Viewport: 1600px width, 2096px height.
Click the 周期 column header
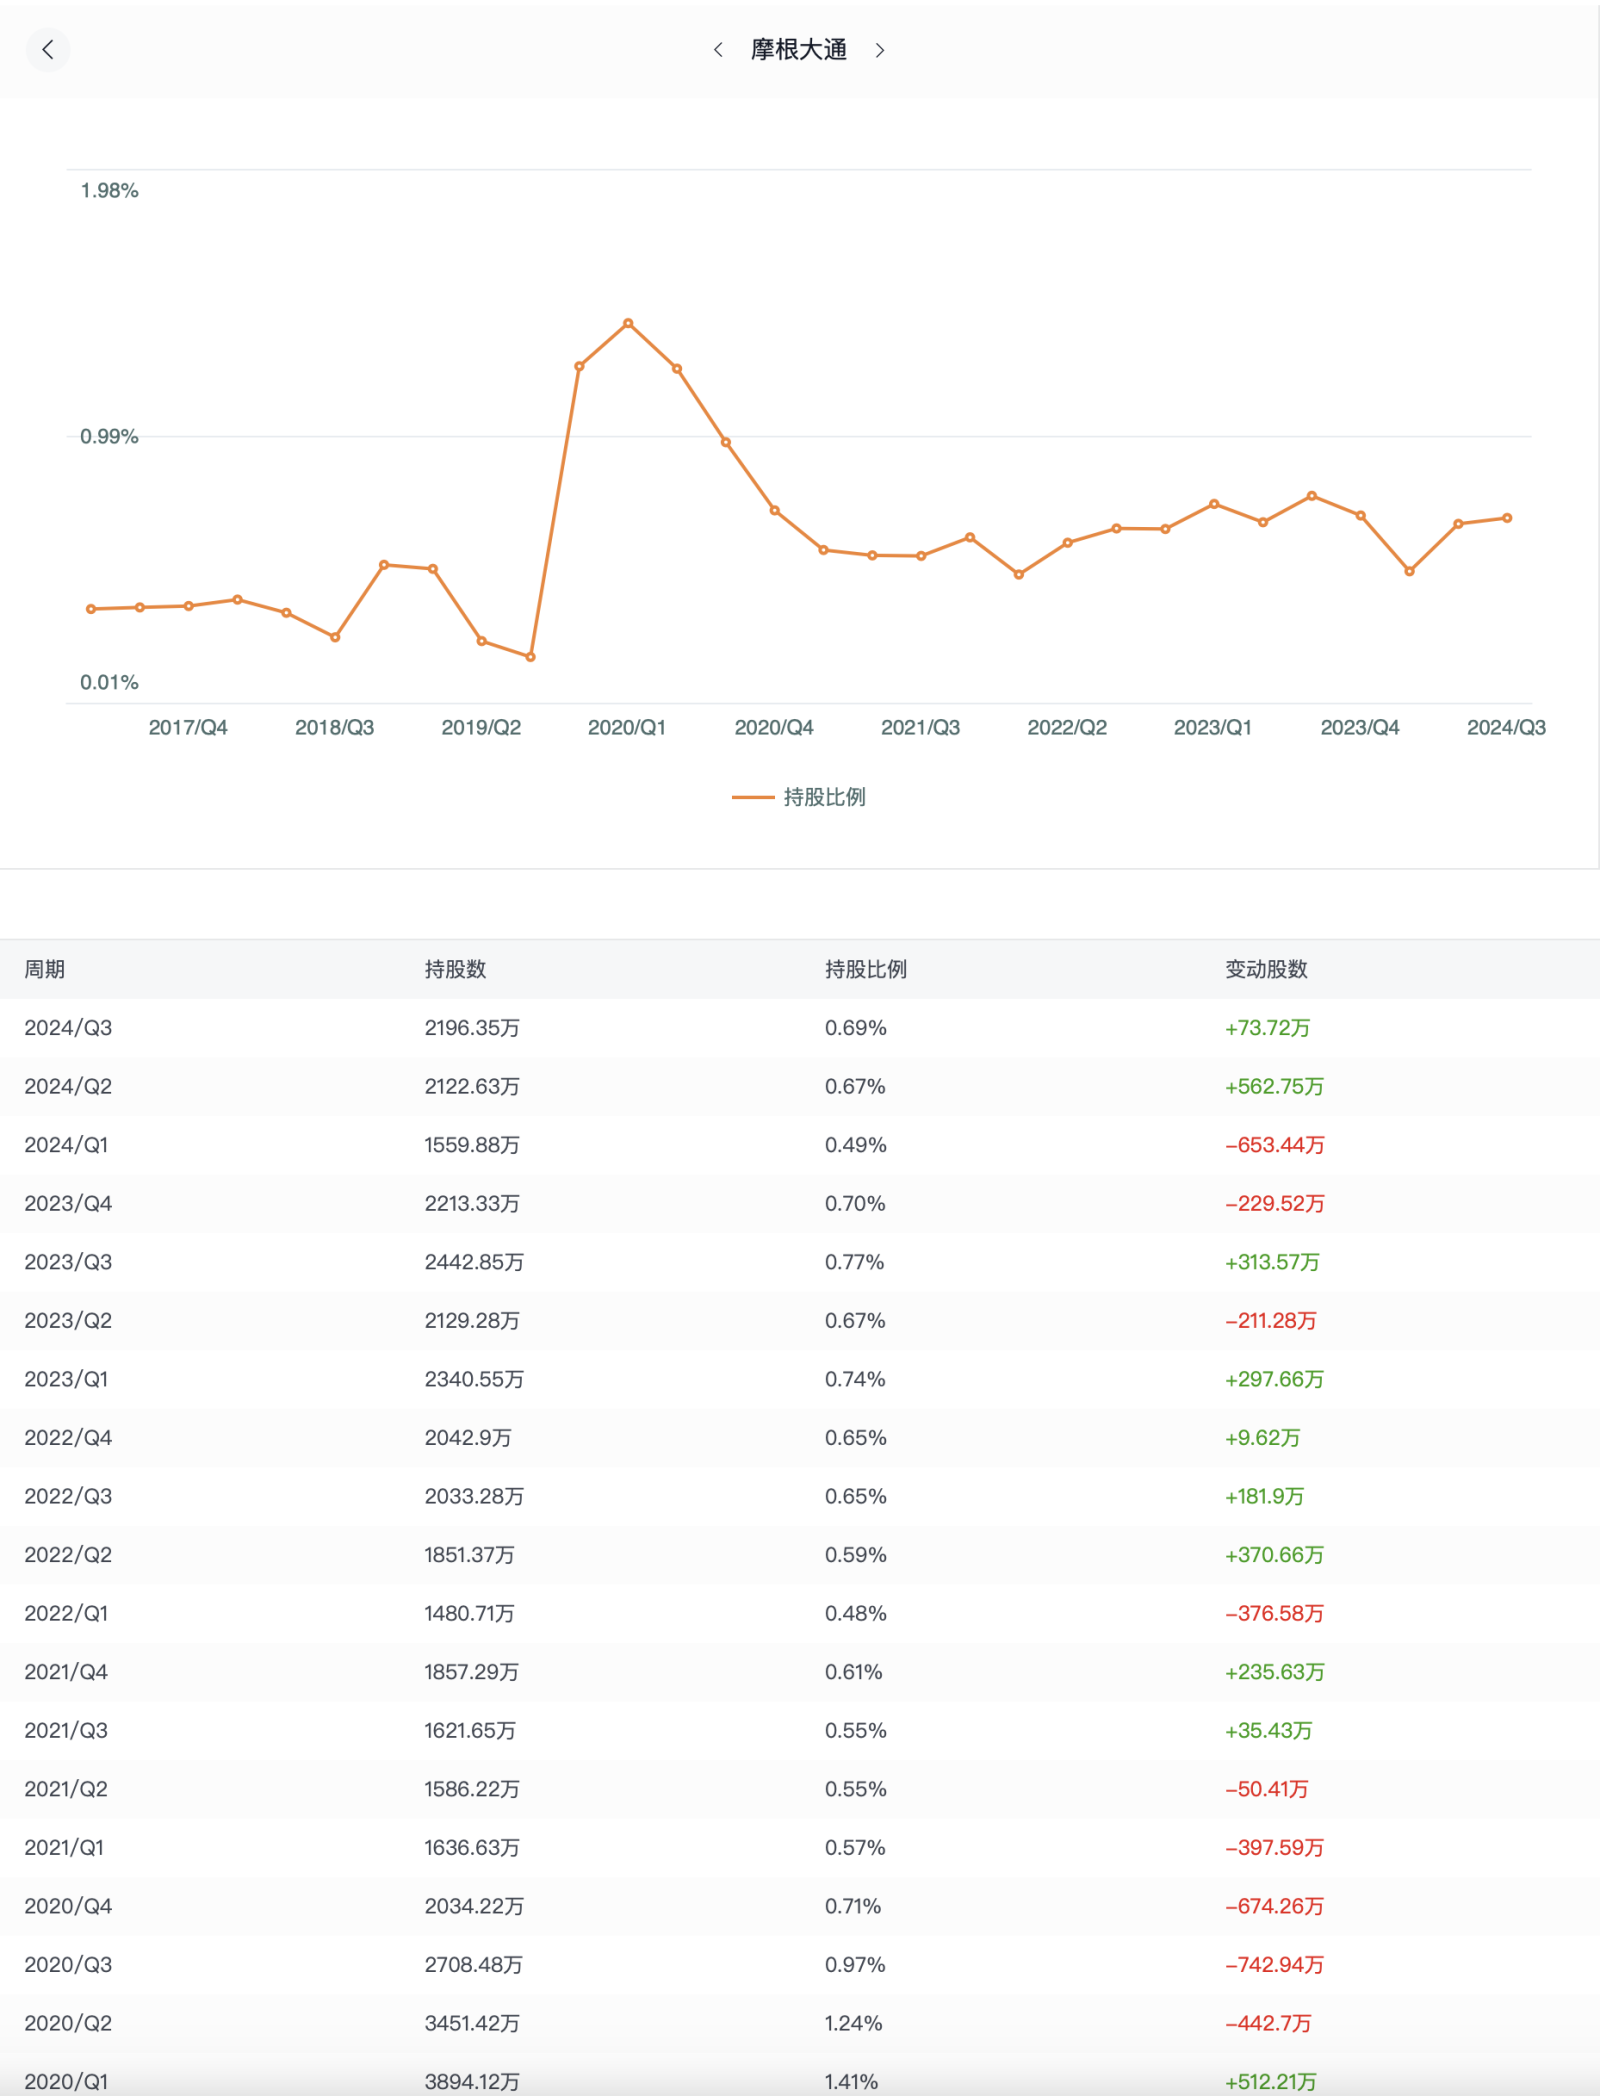(45, 969)
